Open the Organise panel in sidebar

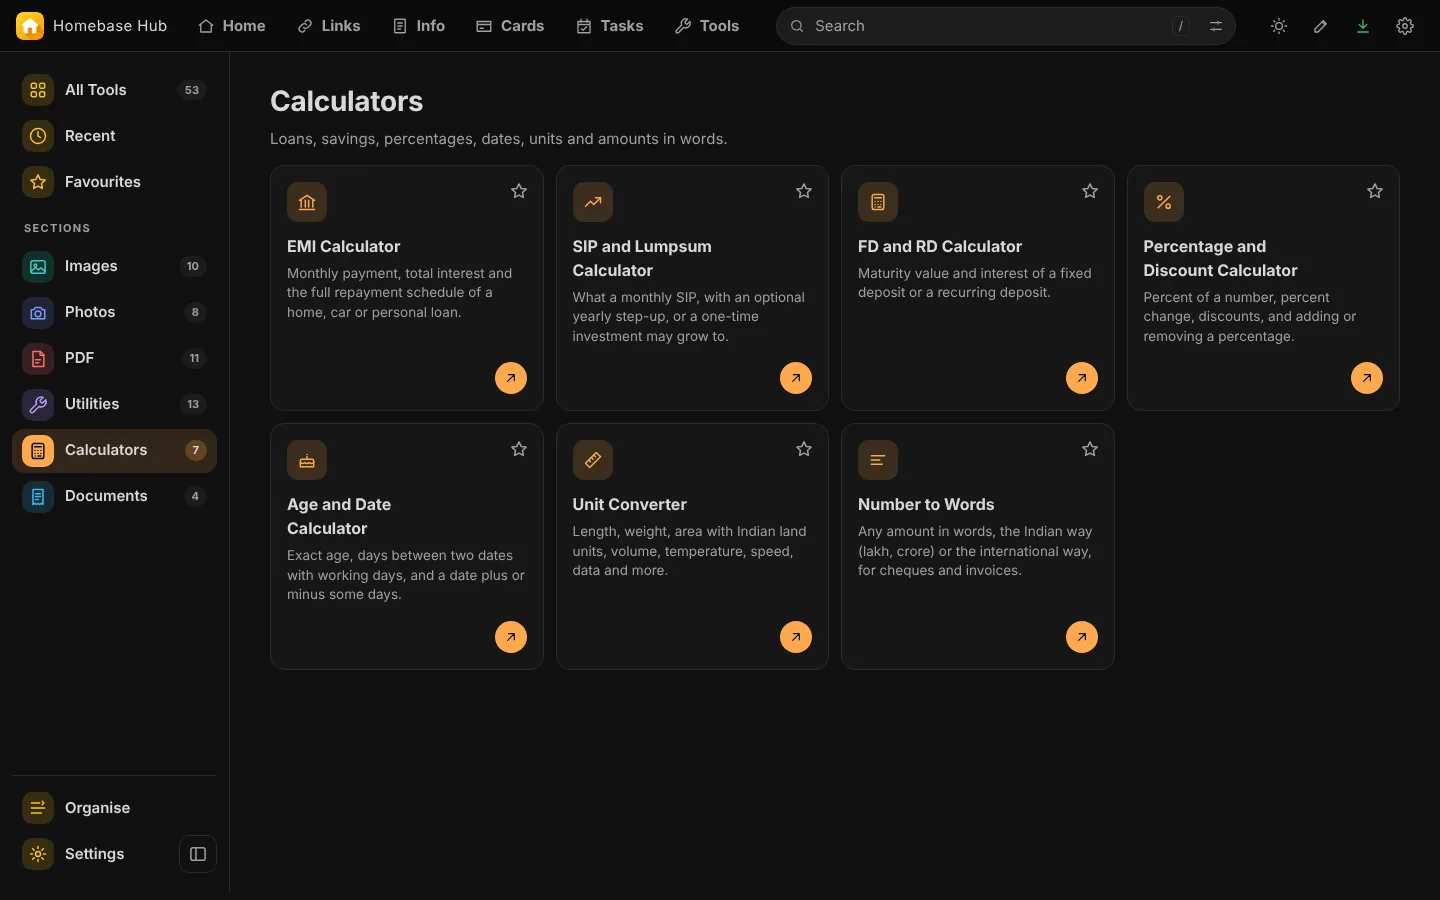(114, 808)
